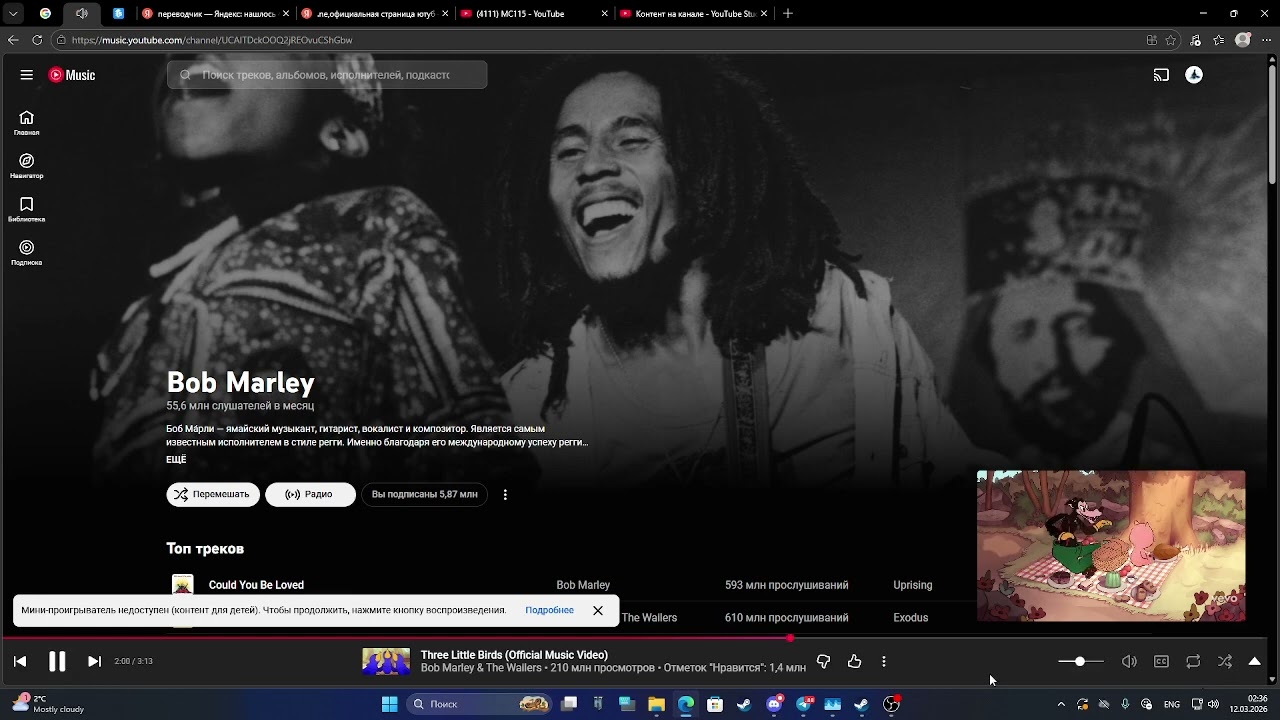Open Microsoft Edge from the taskbar

click(x=686, y=704)
